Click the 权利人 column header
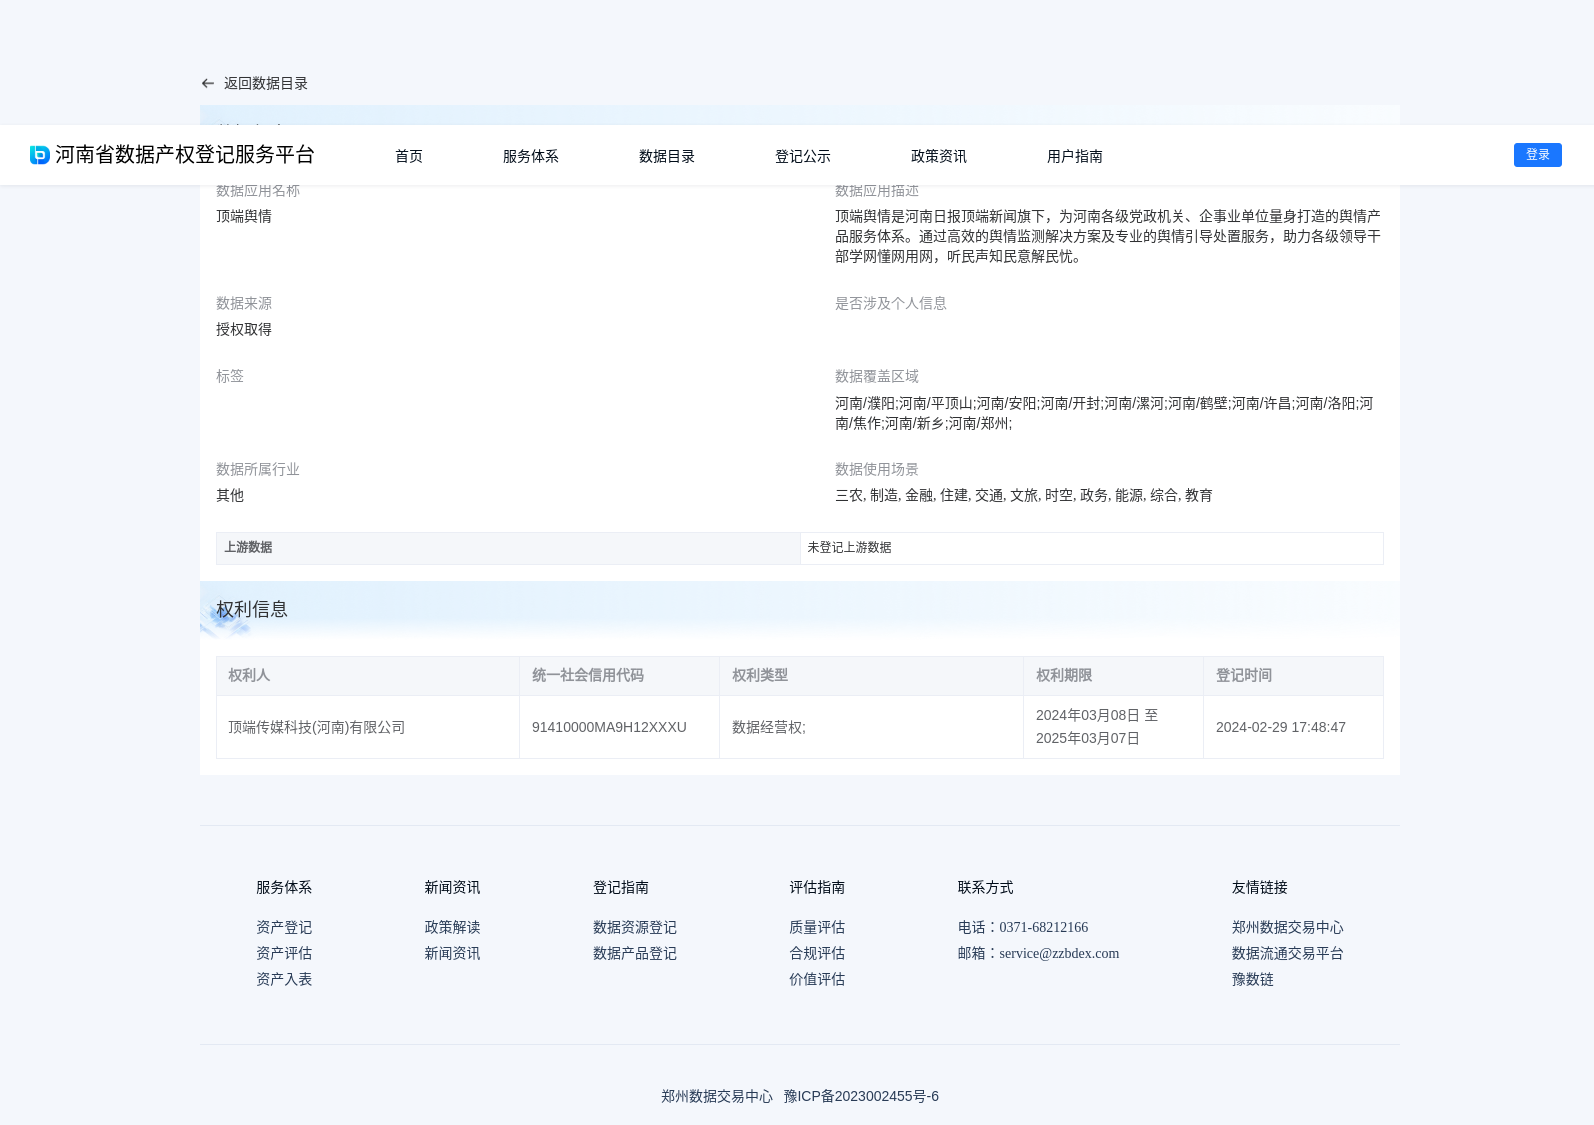 click(x=368, y=676)
